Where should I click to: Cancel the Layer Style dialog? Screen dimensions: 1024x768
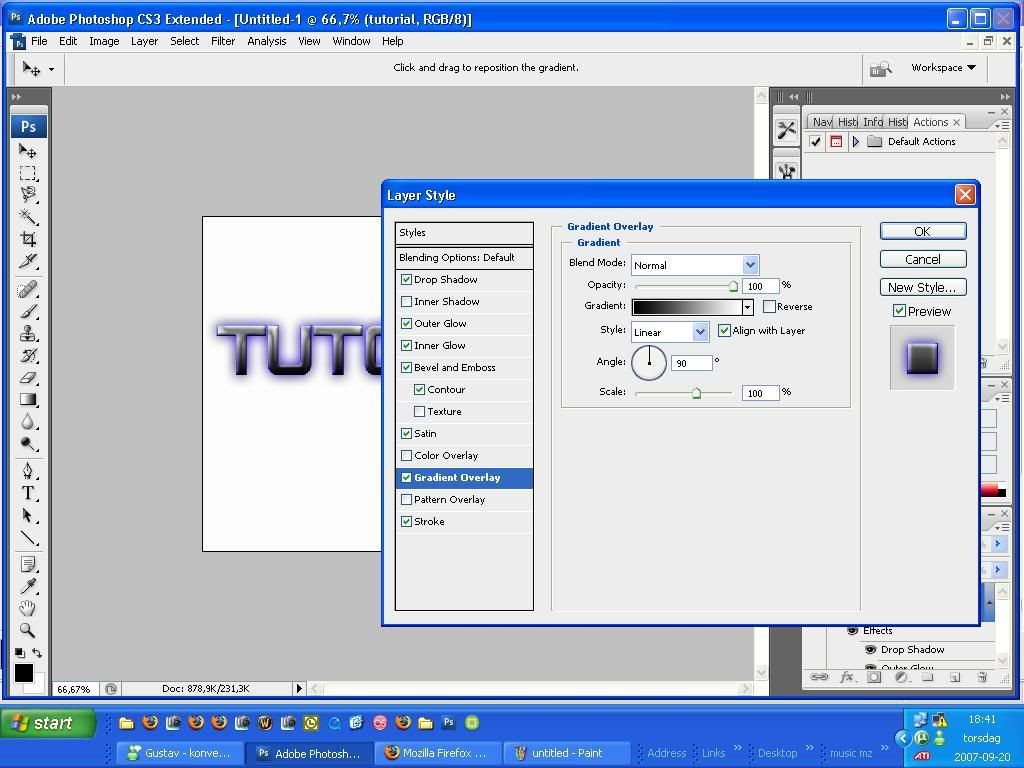923,259
